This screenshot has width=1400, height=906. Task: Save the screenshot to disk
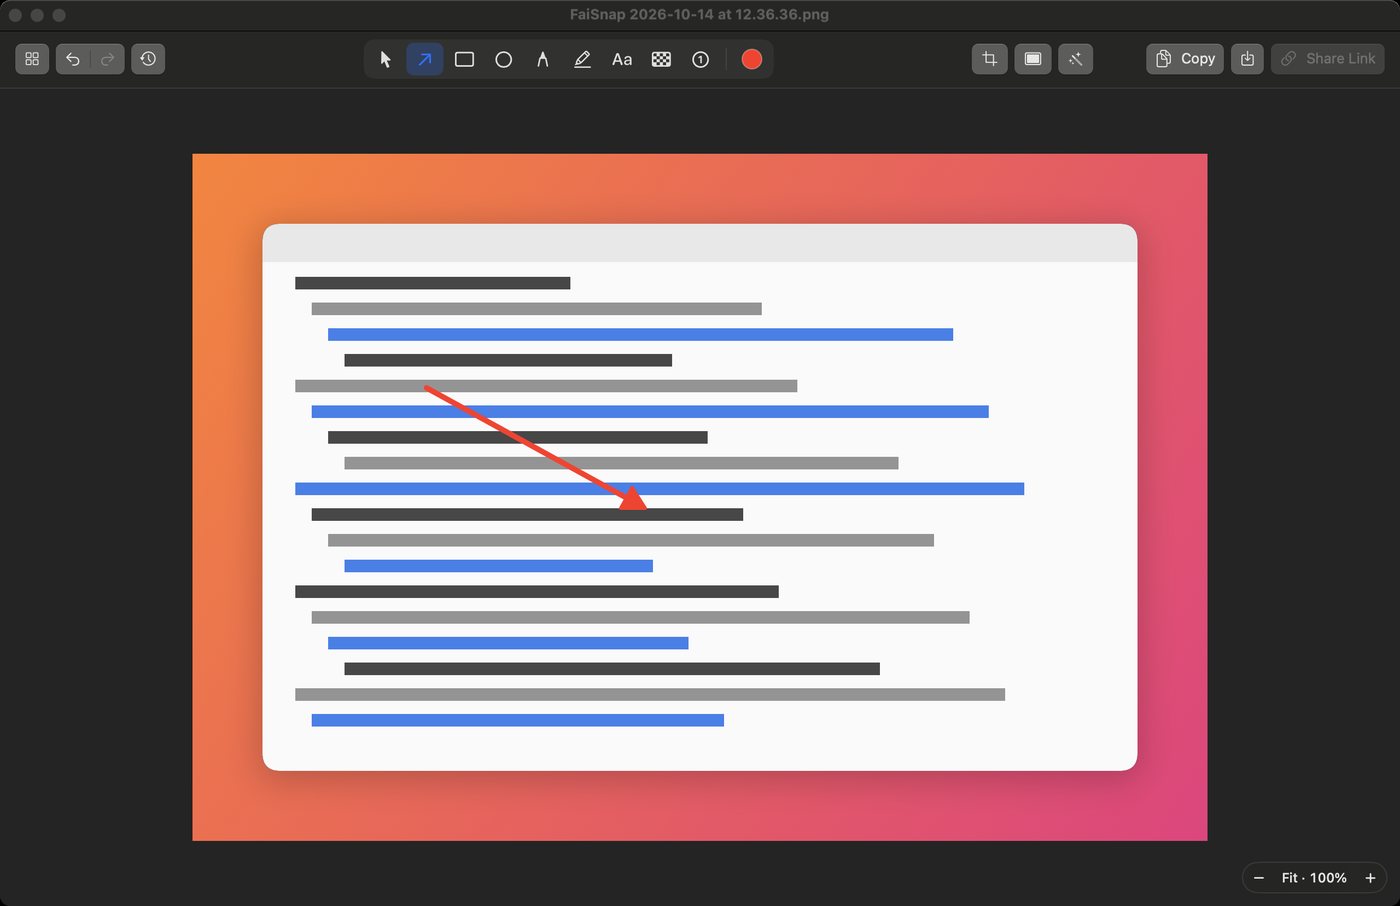point(1247,59)
